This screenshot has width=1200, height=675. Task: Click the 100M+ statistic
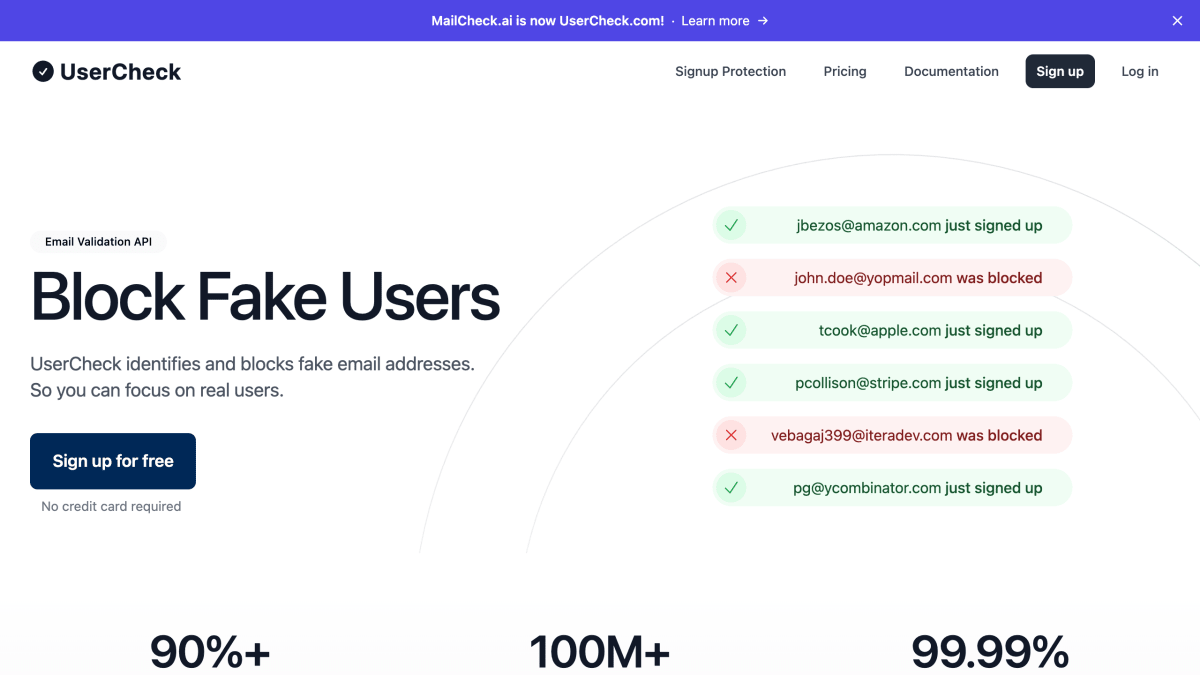600,652
